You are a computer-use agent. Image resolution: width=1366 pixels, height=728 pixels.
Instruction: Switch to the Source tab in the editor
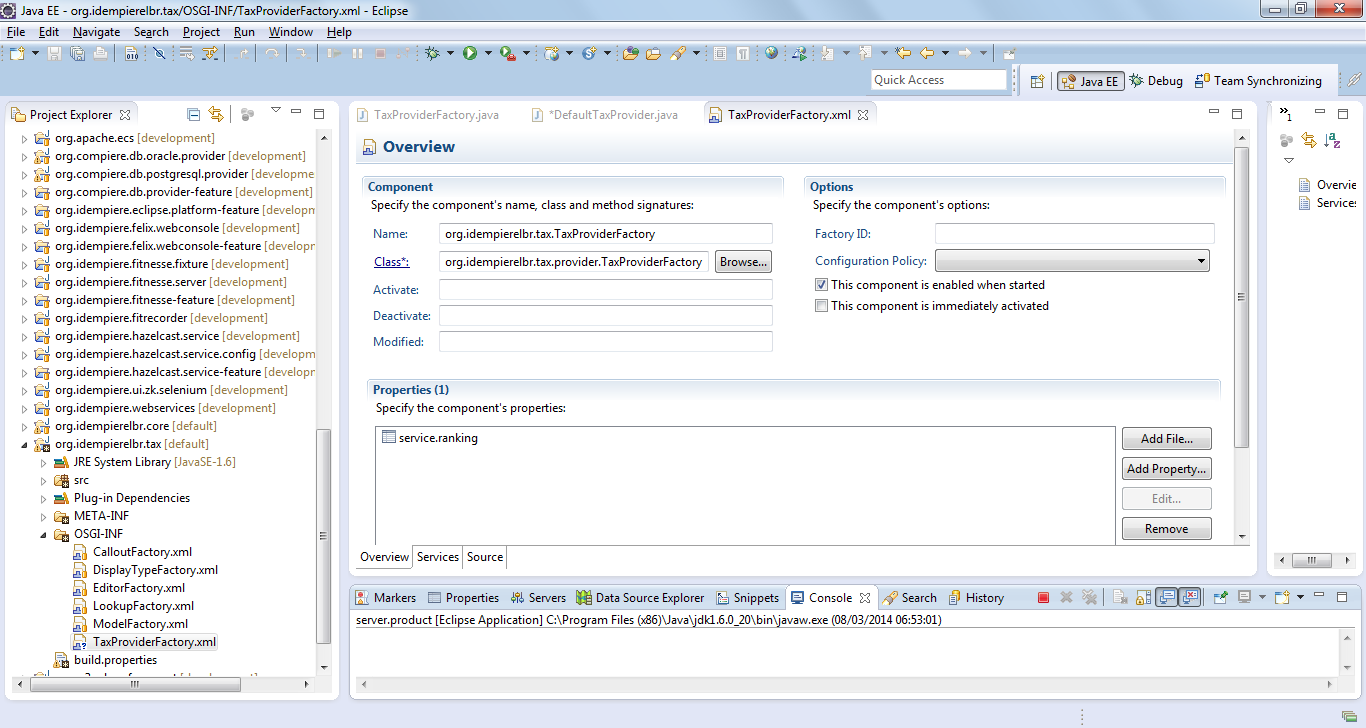click(485, 557)
